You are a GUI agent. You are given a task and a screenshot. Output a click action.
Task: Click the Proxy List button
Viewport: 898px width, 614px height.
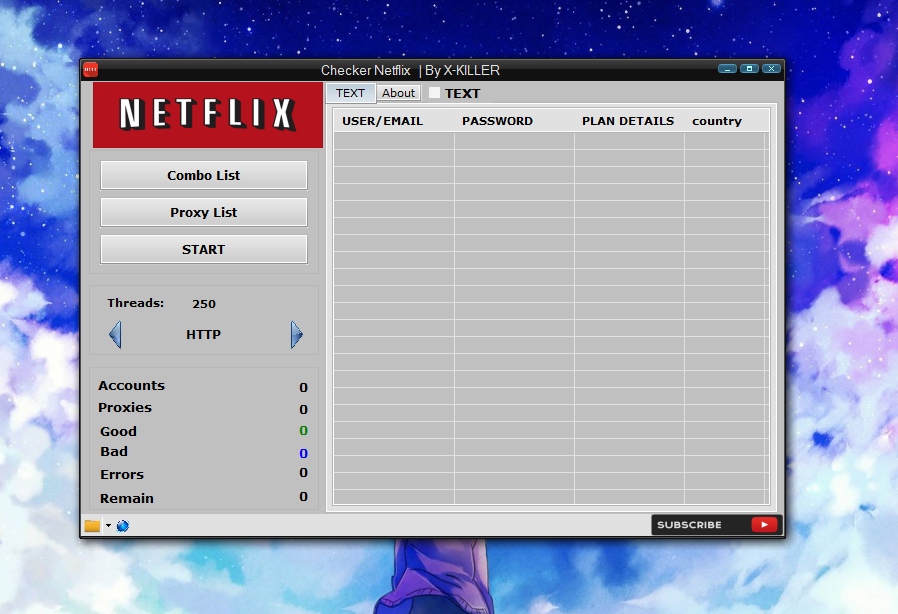point(204,212)
